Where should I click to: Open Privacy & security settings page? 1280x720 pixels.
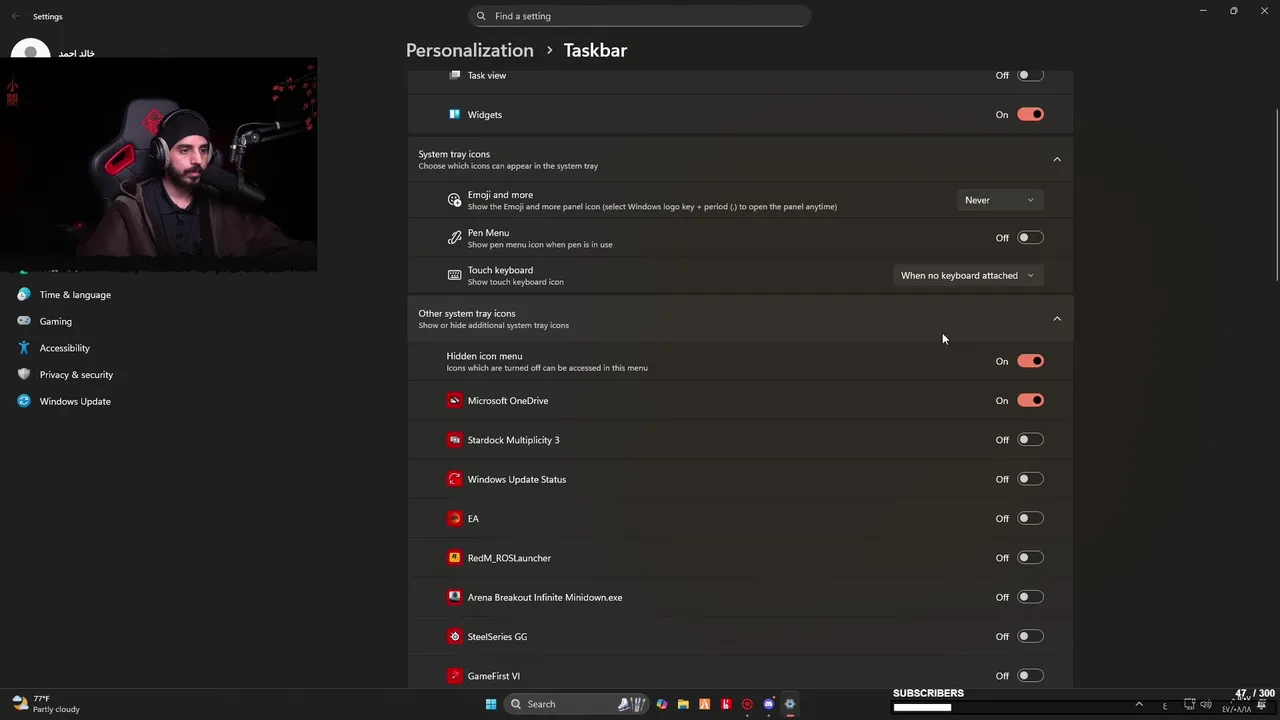(x=76, y=375)
